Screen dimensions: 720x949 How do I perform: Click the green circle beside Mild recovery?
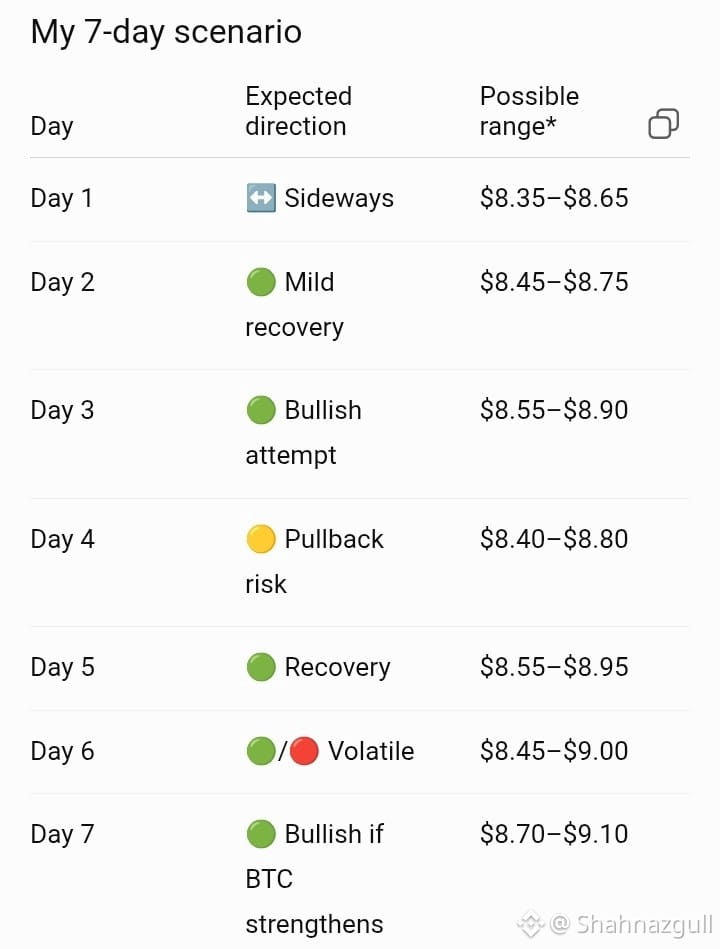pos(261,282)
